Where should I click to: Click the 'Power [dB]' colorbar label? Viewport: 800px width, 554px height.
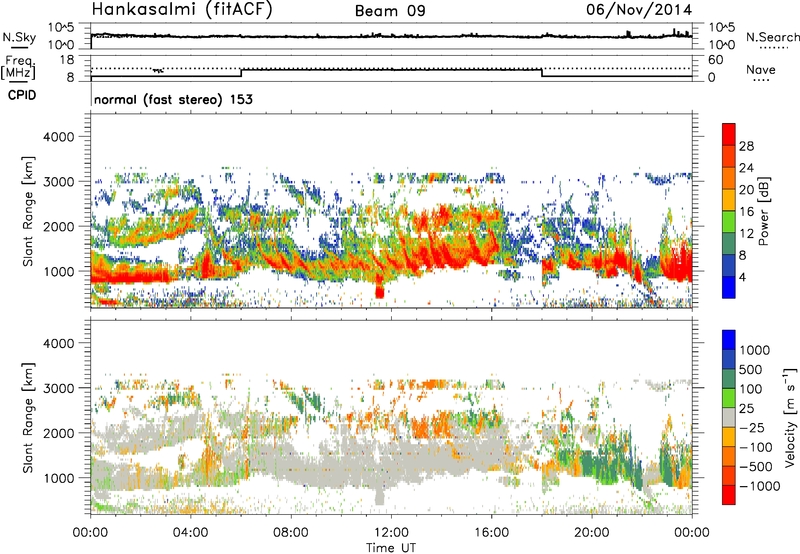pos(763,211)
